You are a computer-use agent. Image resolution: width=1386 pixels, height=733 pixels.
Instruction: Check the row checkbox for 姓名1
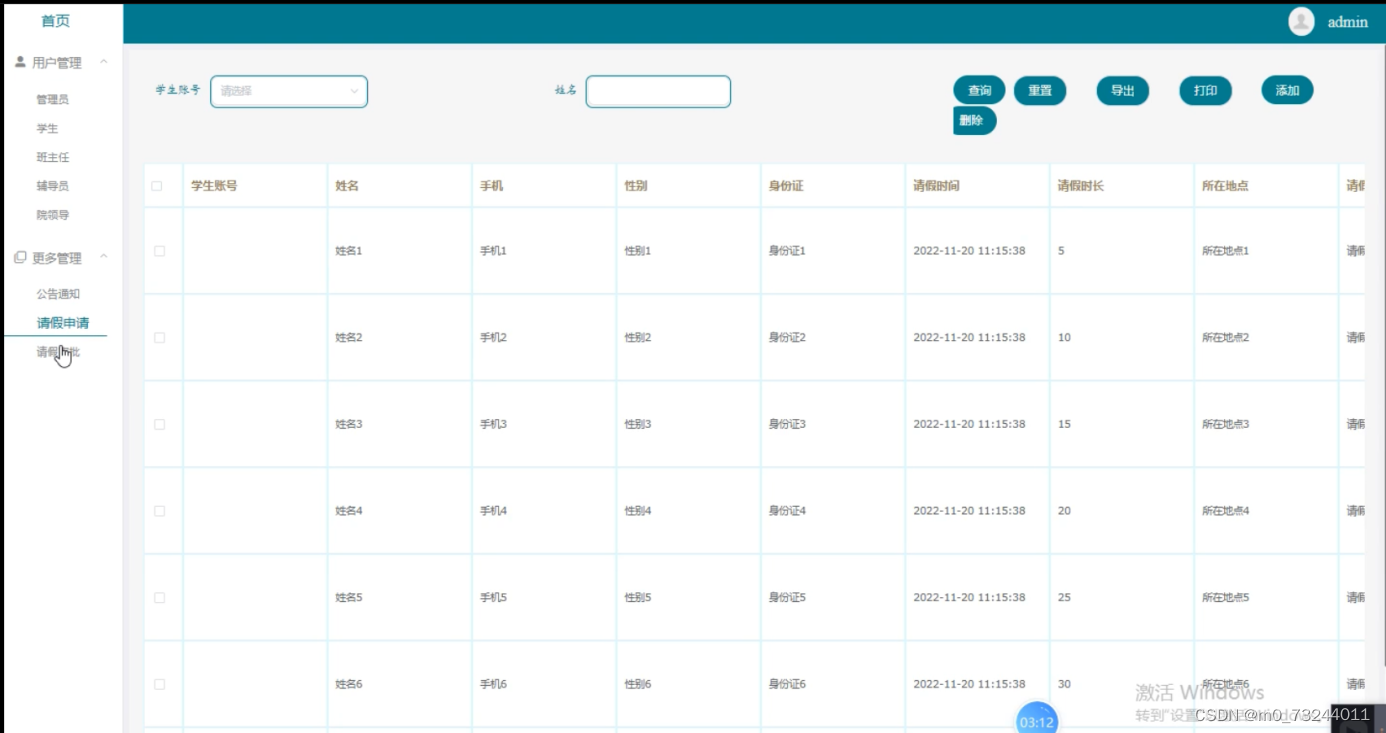[x=159, y=251]
